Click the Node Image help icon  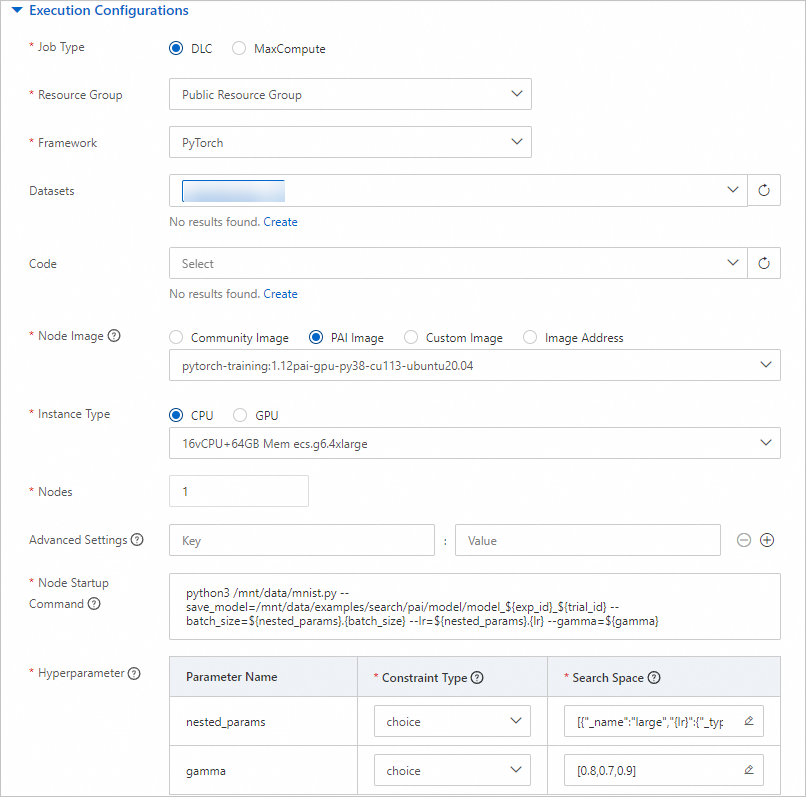point(114,336)
